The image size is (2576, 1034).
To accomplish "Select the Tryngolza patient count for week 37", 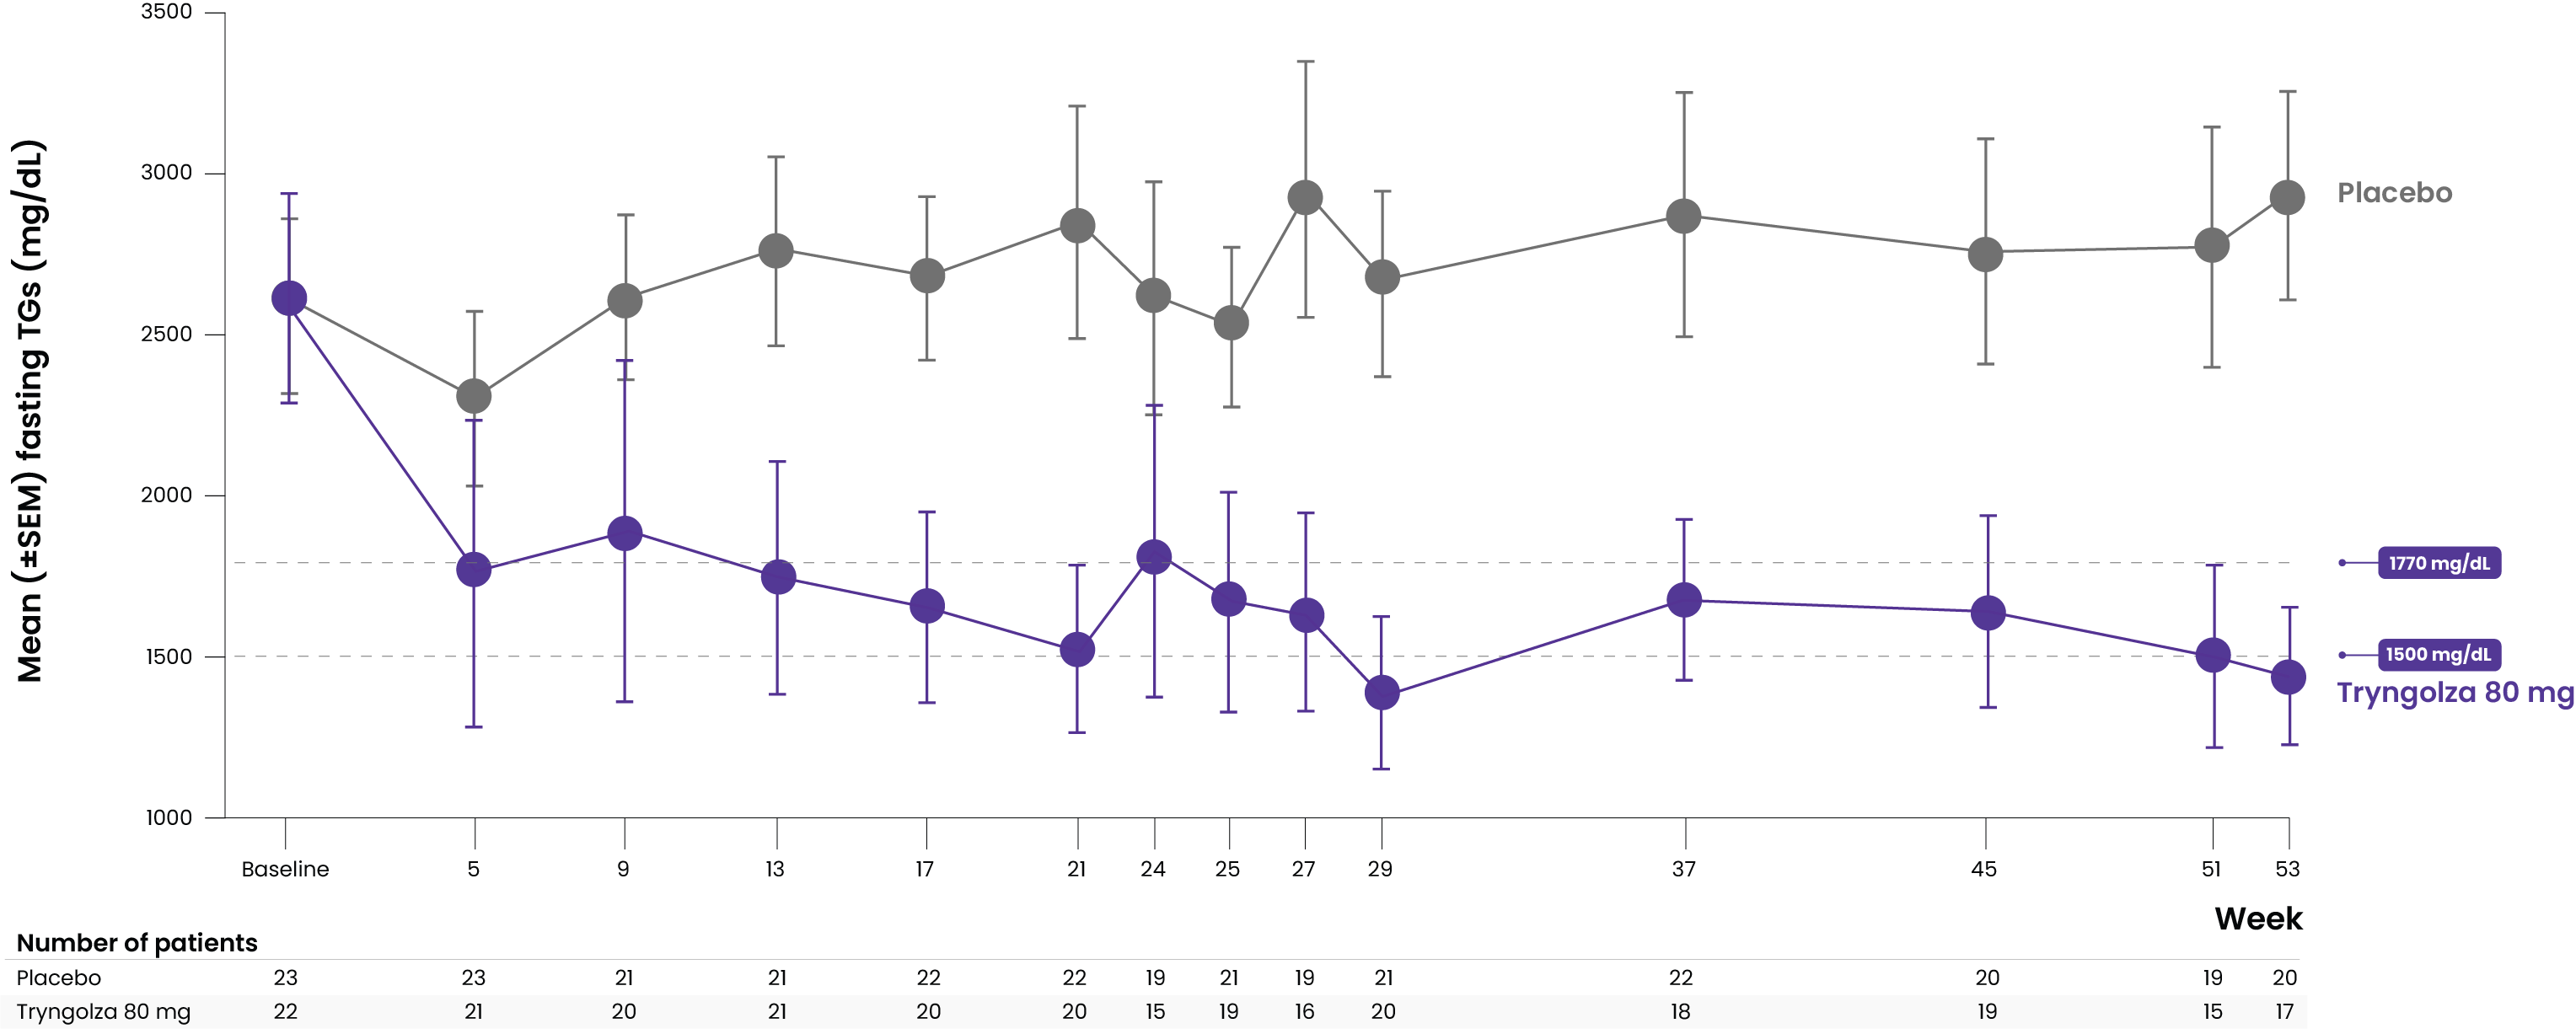I will 1681,1012.
